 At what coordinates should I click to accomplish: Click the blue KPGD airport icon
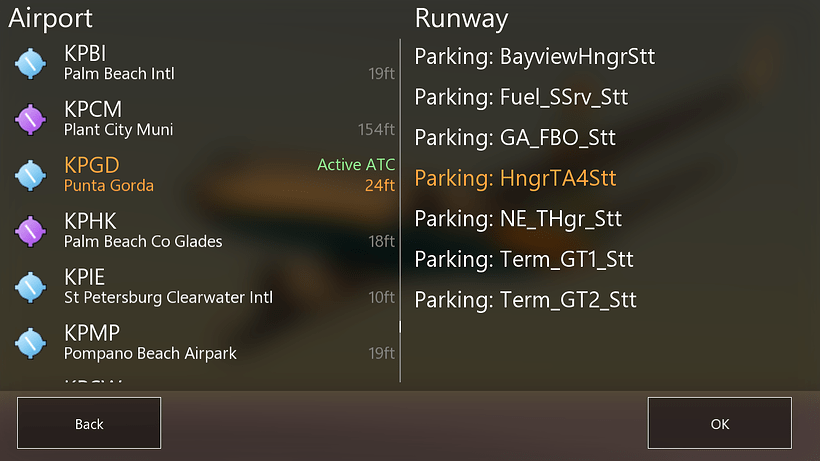coord(30,175)
